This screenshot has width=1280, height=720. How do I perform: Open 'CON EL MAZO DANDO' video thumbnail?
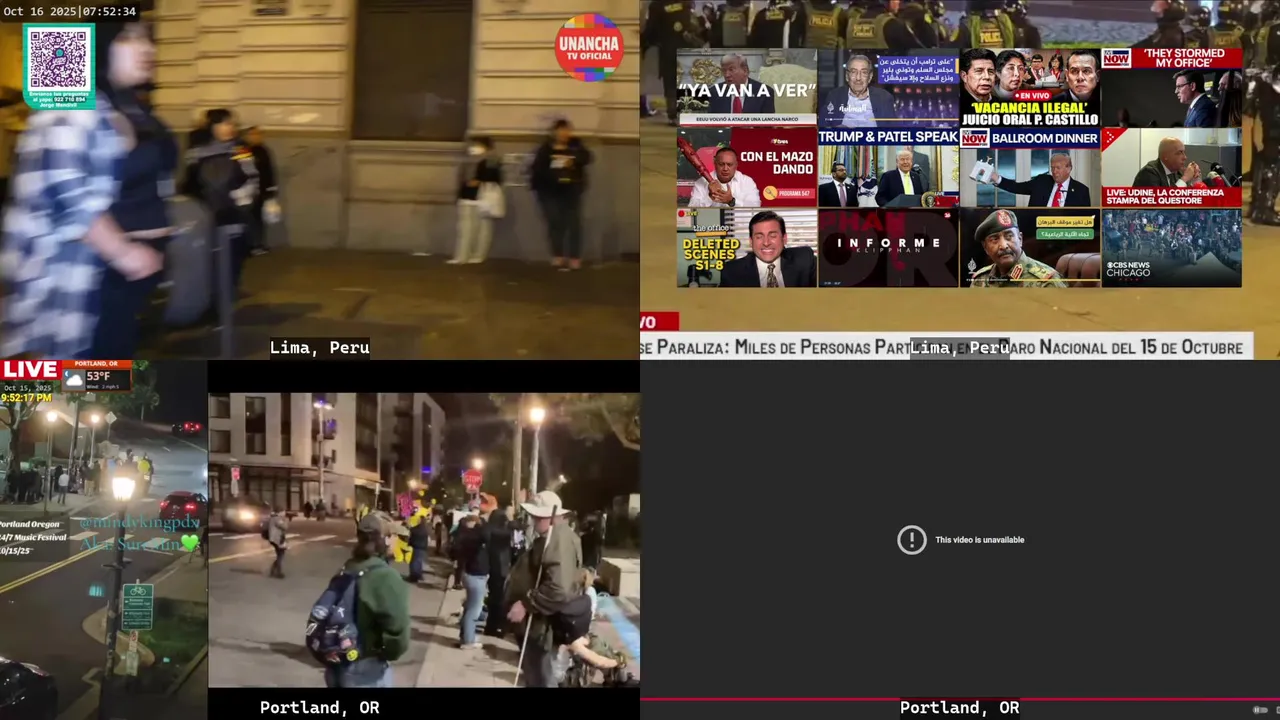[746, 167]
